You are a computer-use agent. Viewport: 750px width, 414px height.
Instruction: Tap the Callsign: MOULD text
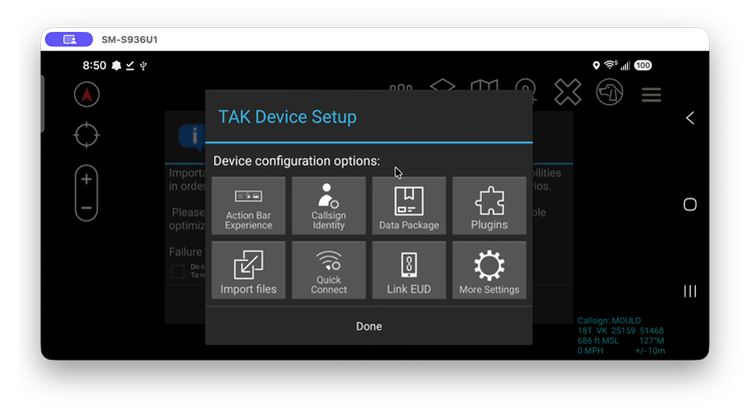click(x=609, y=320)
